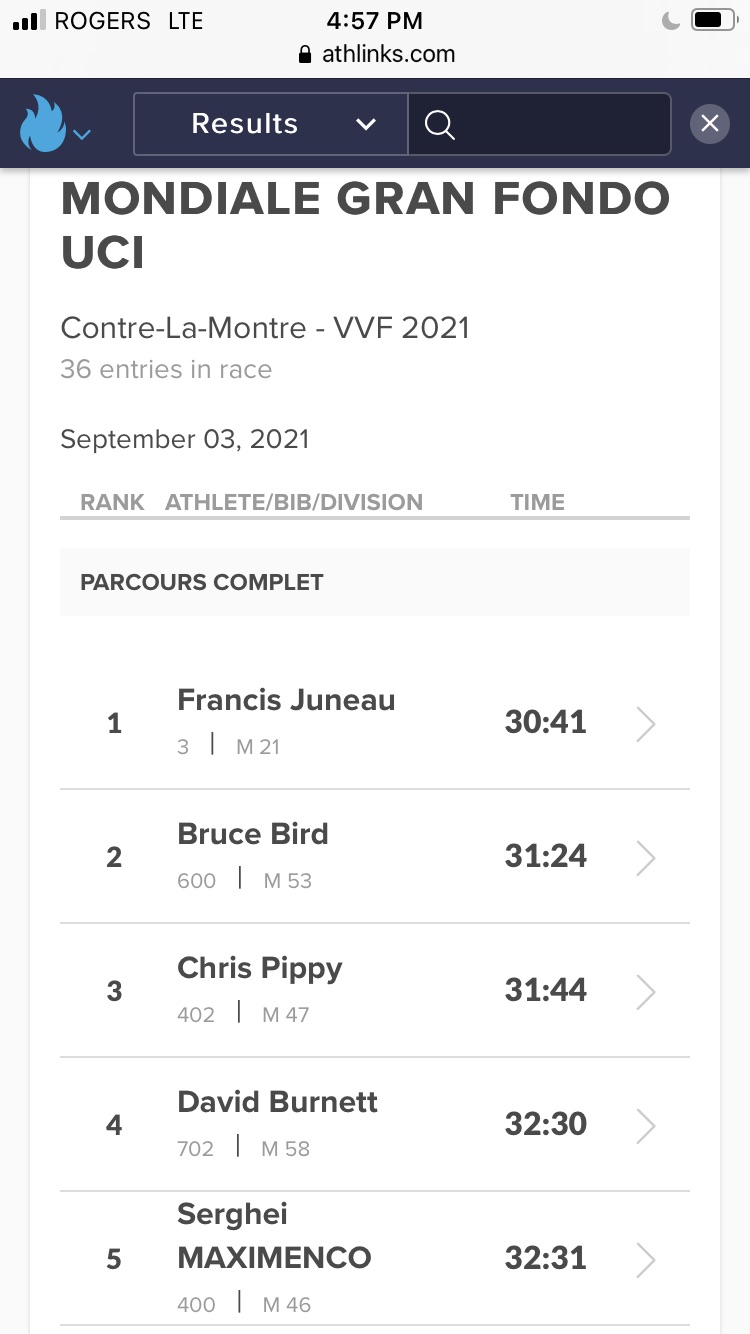Expand the chevron beside the flame logo
750x1334 pixels.
[x=83, y=134]
